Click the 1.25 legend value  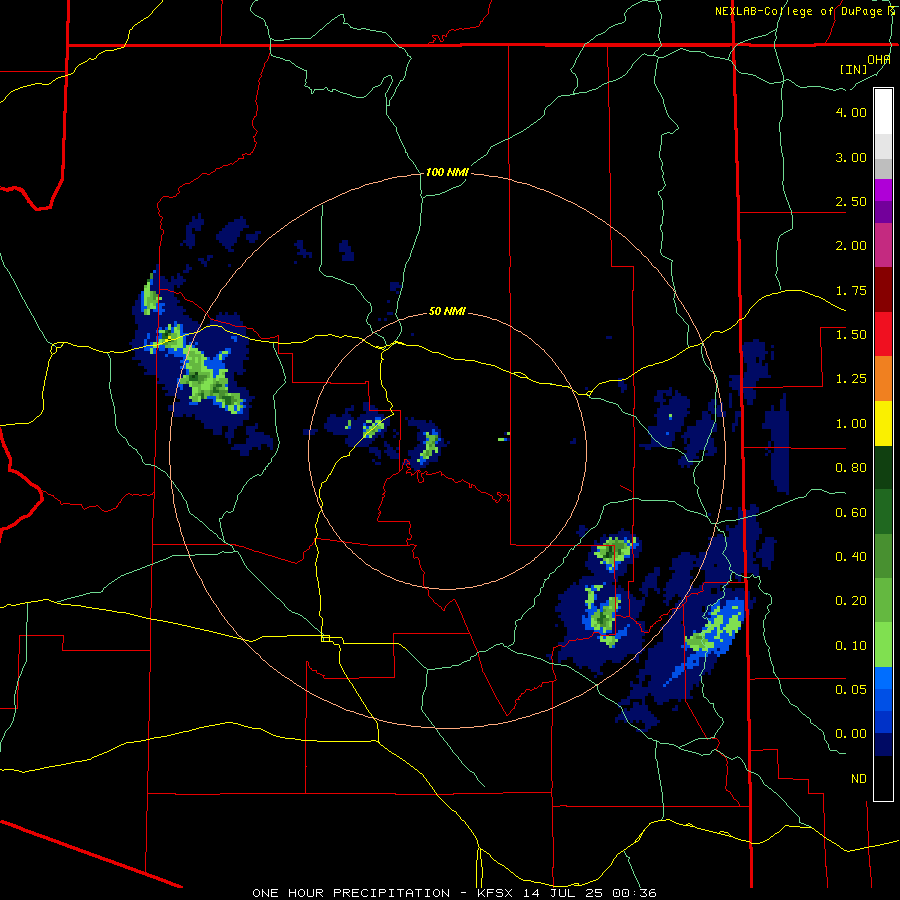[851, 379]
